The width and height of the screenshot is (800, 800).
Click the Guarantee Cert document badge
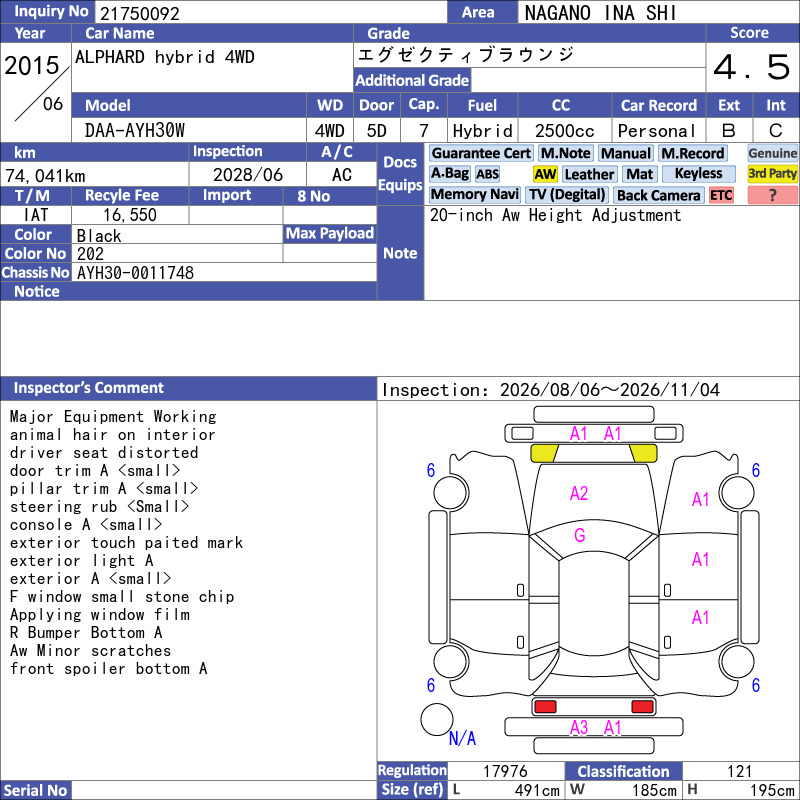(x=481, y=154)
